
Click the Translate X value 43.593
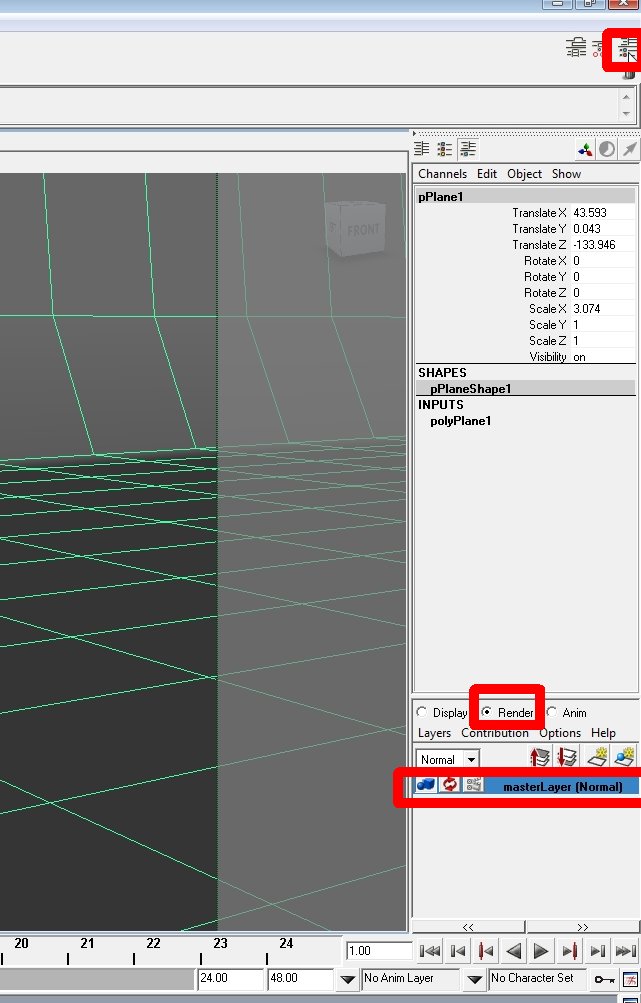[x=603, y=212]
